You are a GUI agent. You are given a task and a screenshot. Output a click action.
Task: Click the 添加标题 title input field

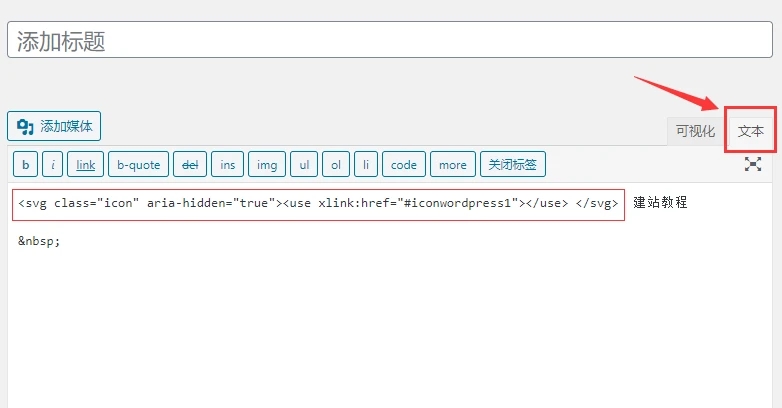pyautogui.click(x=388, y=40)
